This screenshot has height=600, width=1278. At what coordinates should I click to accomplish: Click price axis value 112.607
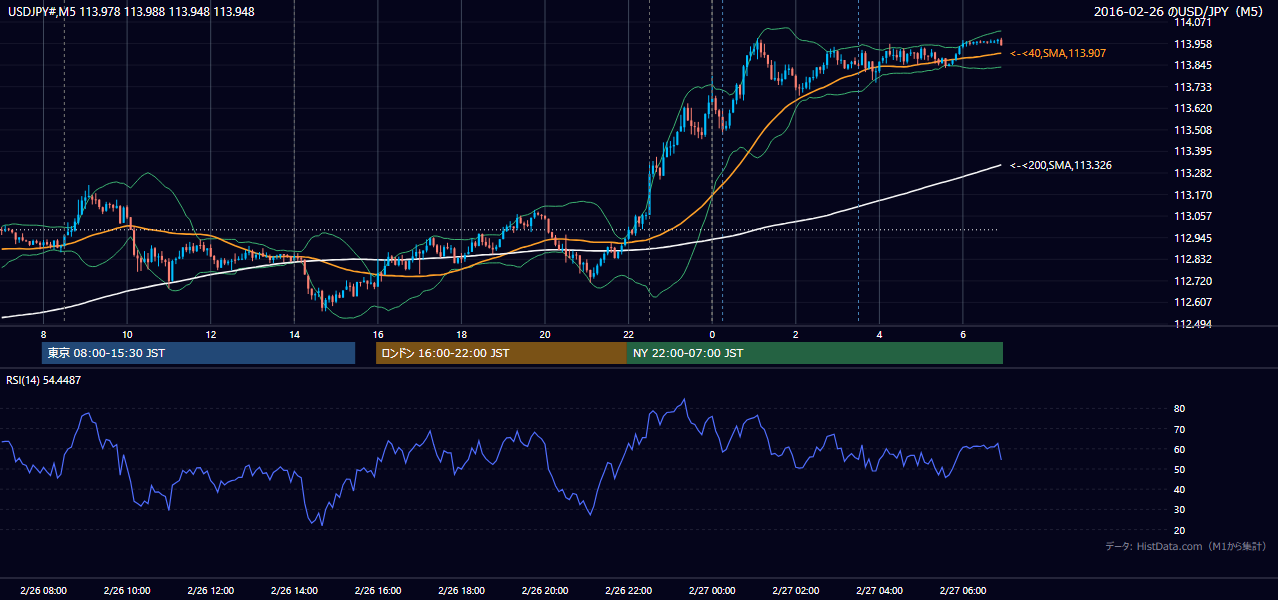(1193, 302)
